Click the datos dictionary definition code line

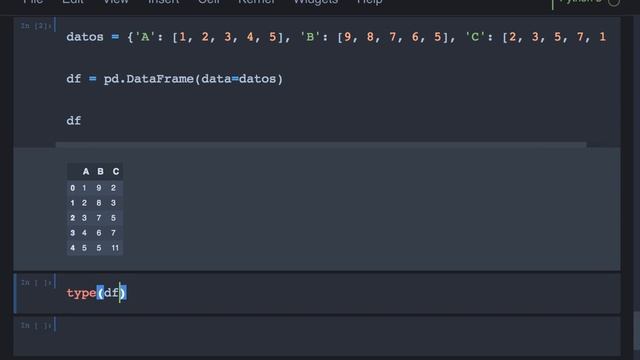click(x=336, y=37)
